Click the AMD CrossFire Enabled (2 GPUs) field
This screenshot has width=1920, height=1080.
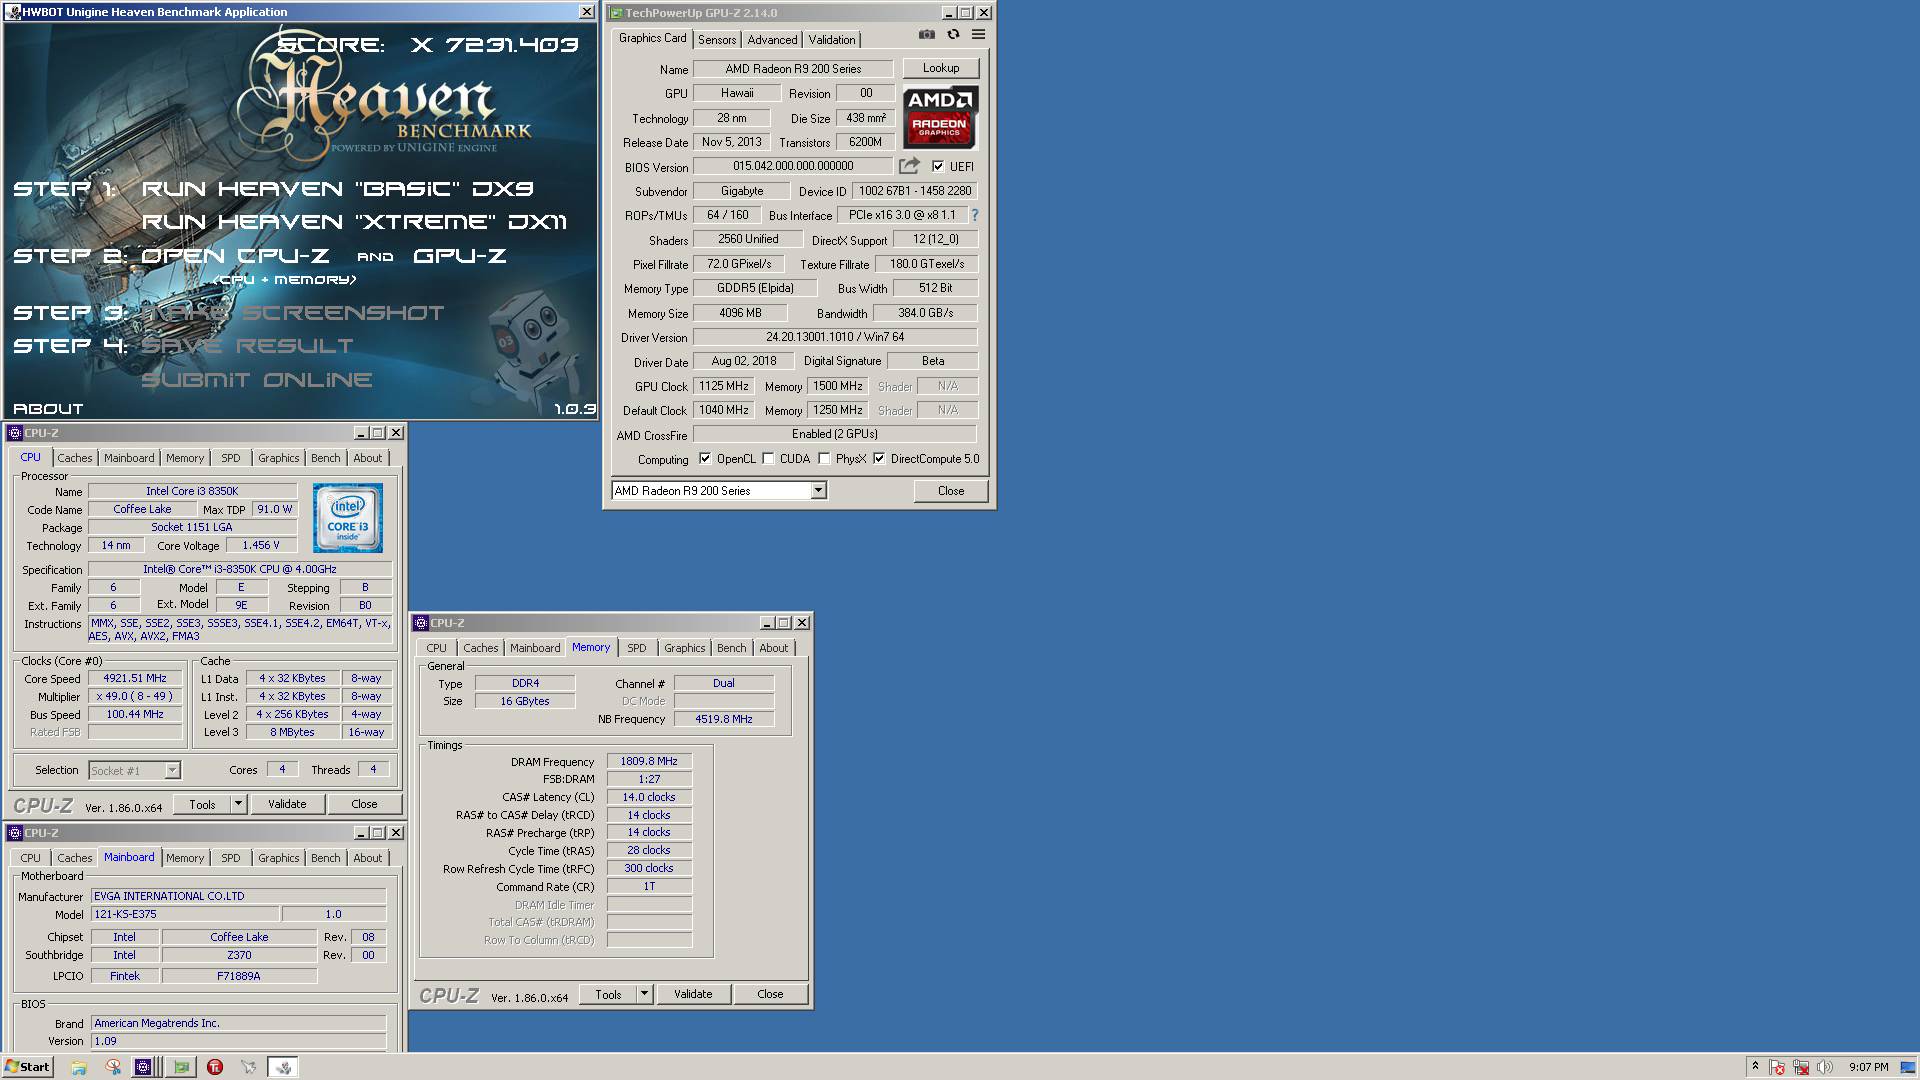tap(834, 434)
